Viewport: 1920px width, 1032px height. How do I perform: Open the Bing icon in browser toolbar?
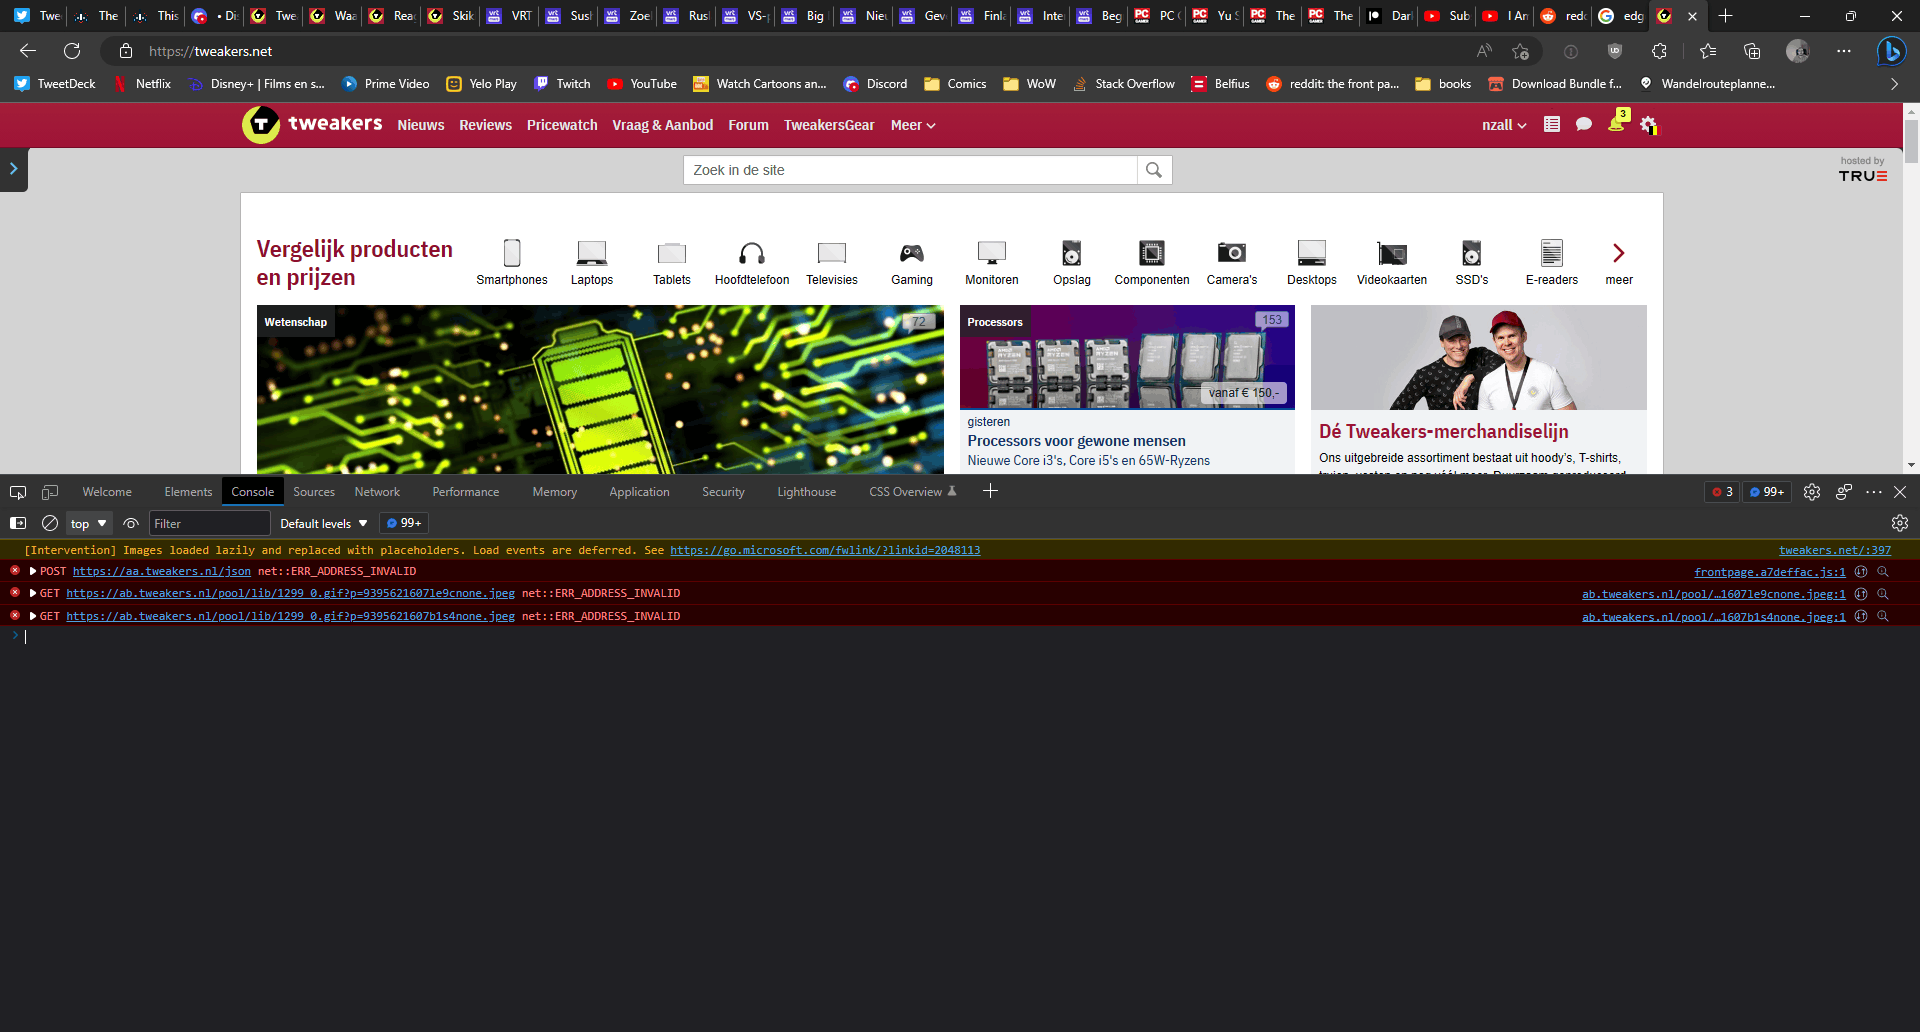coord(1891,51)
